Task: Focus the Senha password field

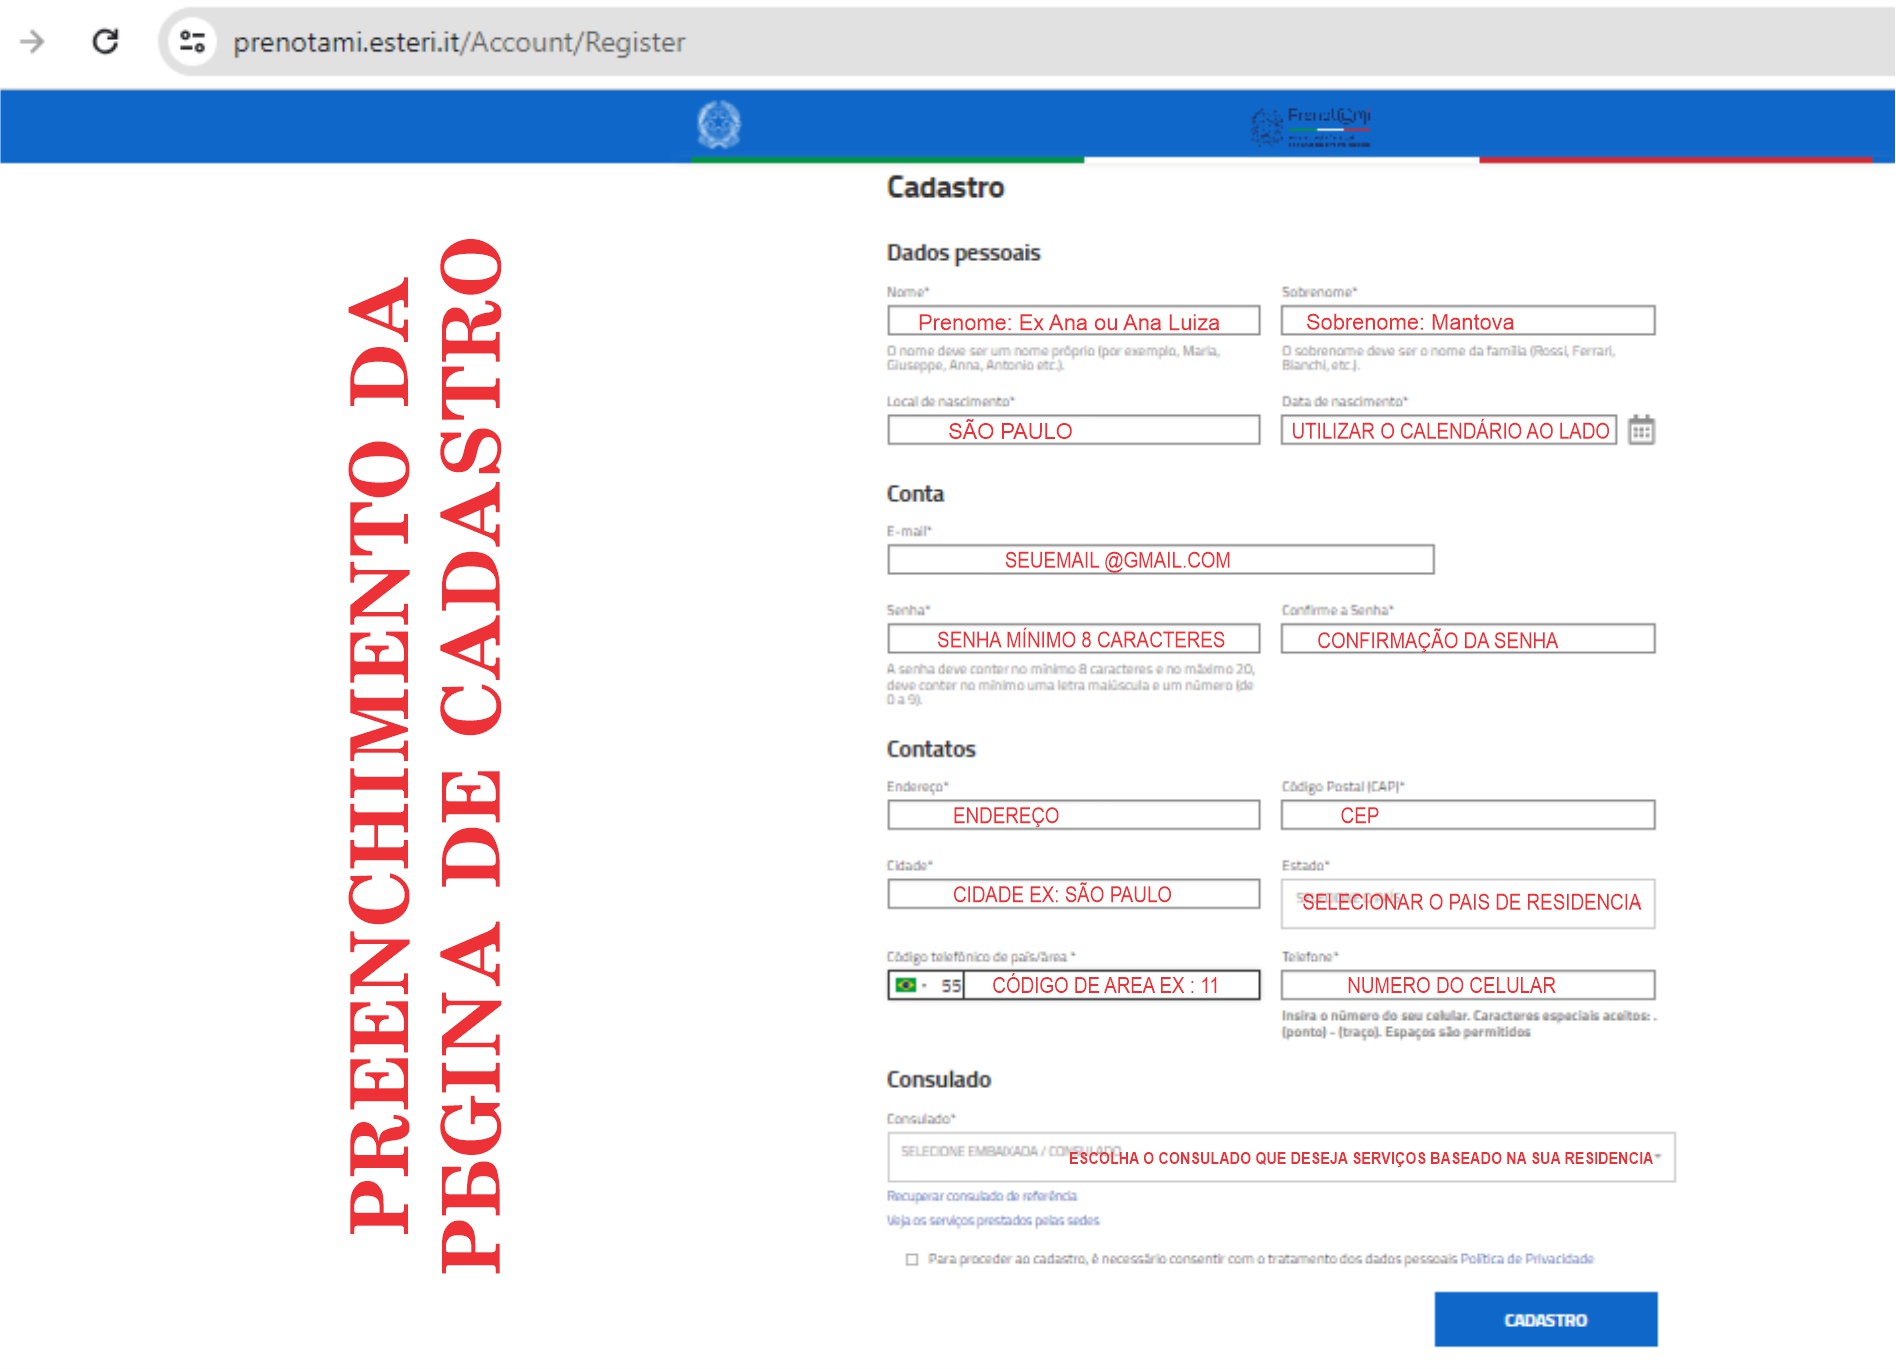Action: coord(1074,639)
